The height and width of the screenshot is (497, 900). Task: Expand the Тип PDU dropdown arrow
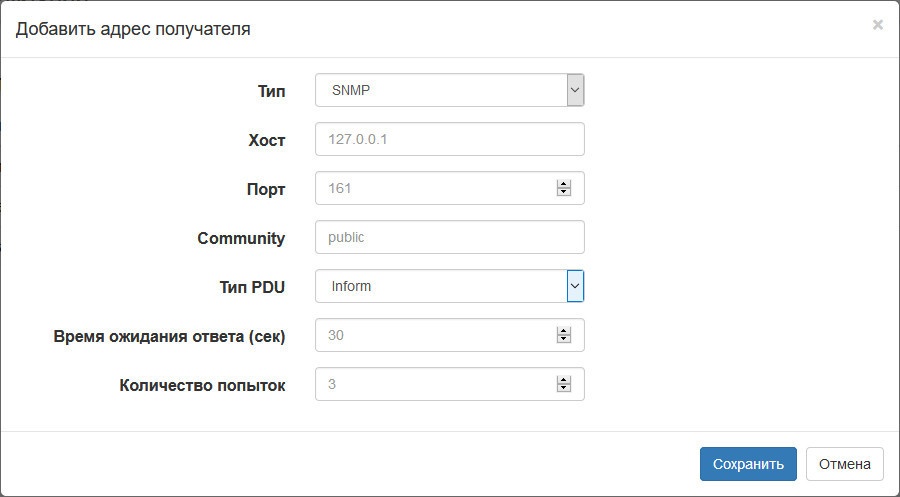(x=575, y=286)
